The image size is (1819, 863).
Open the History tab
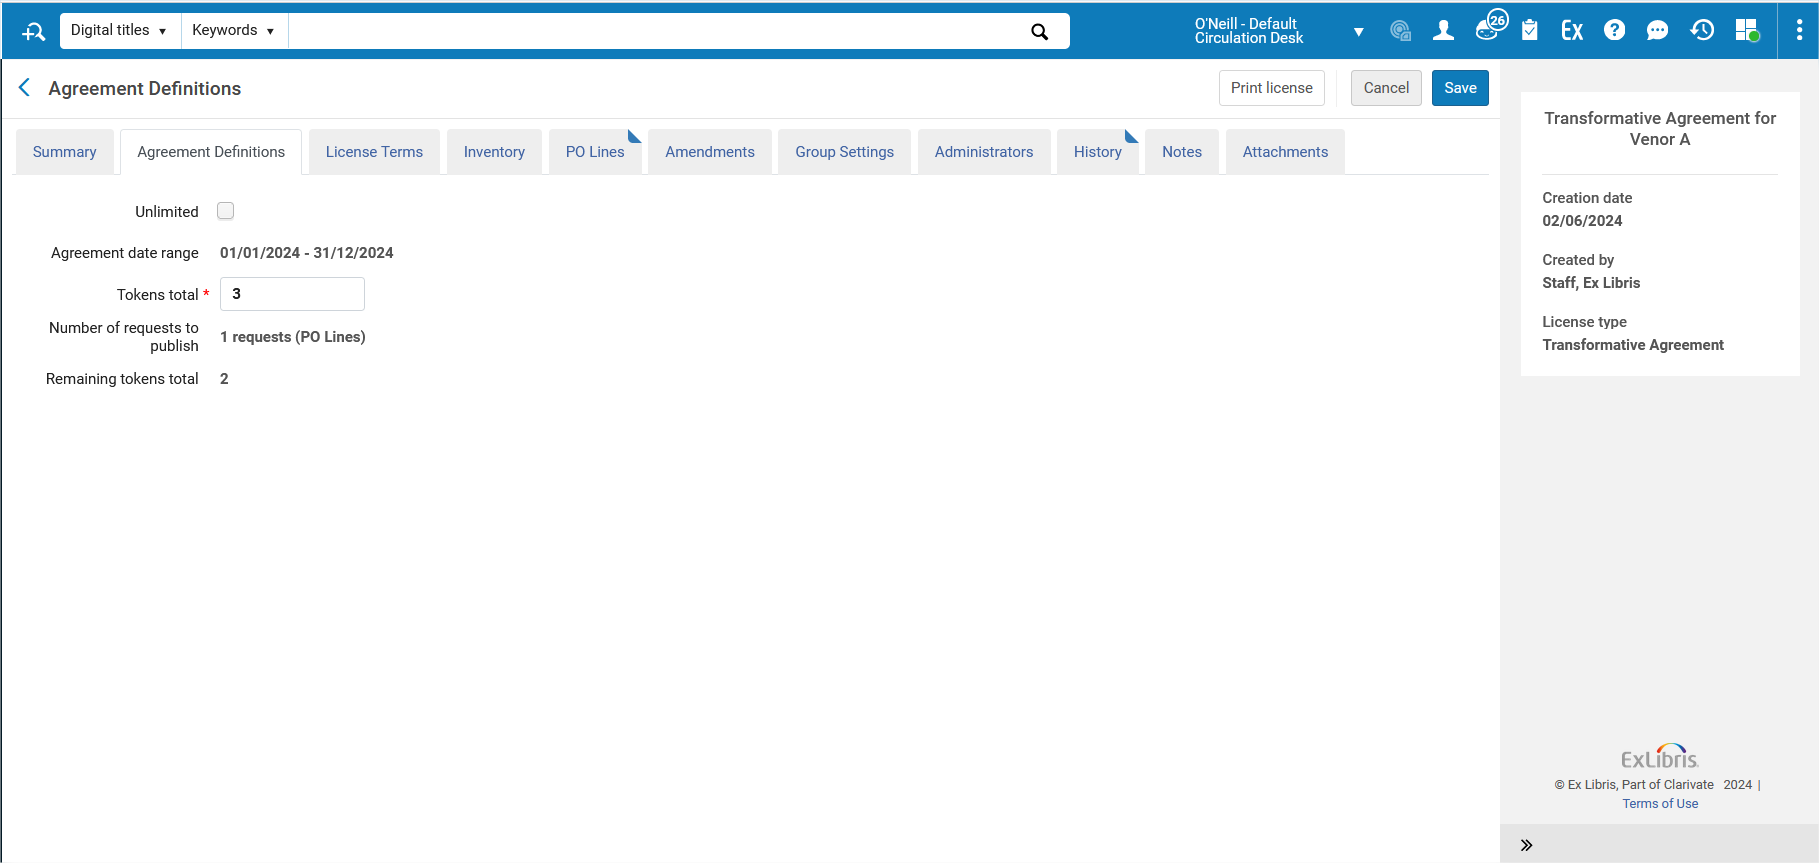(1098, 152)
